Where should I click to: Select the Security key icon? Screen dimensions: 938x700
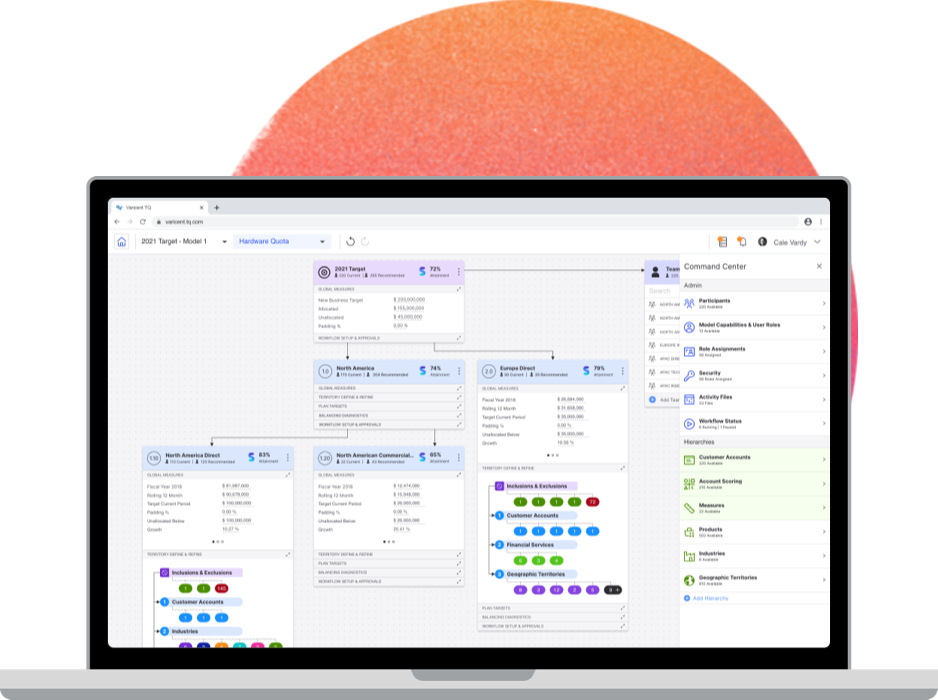[688, 375]
